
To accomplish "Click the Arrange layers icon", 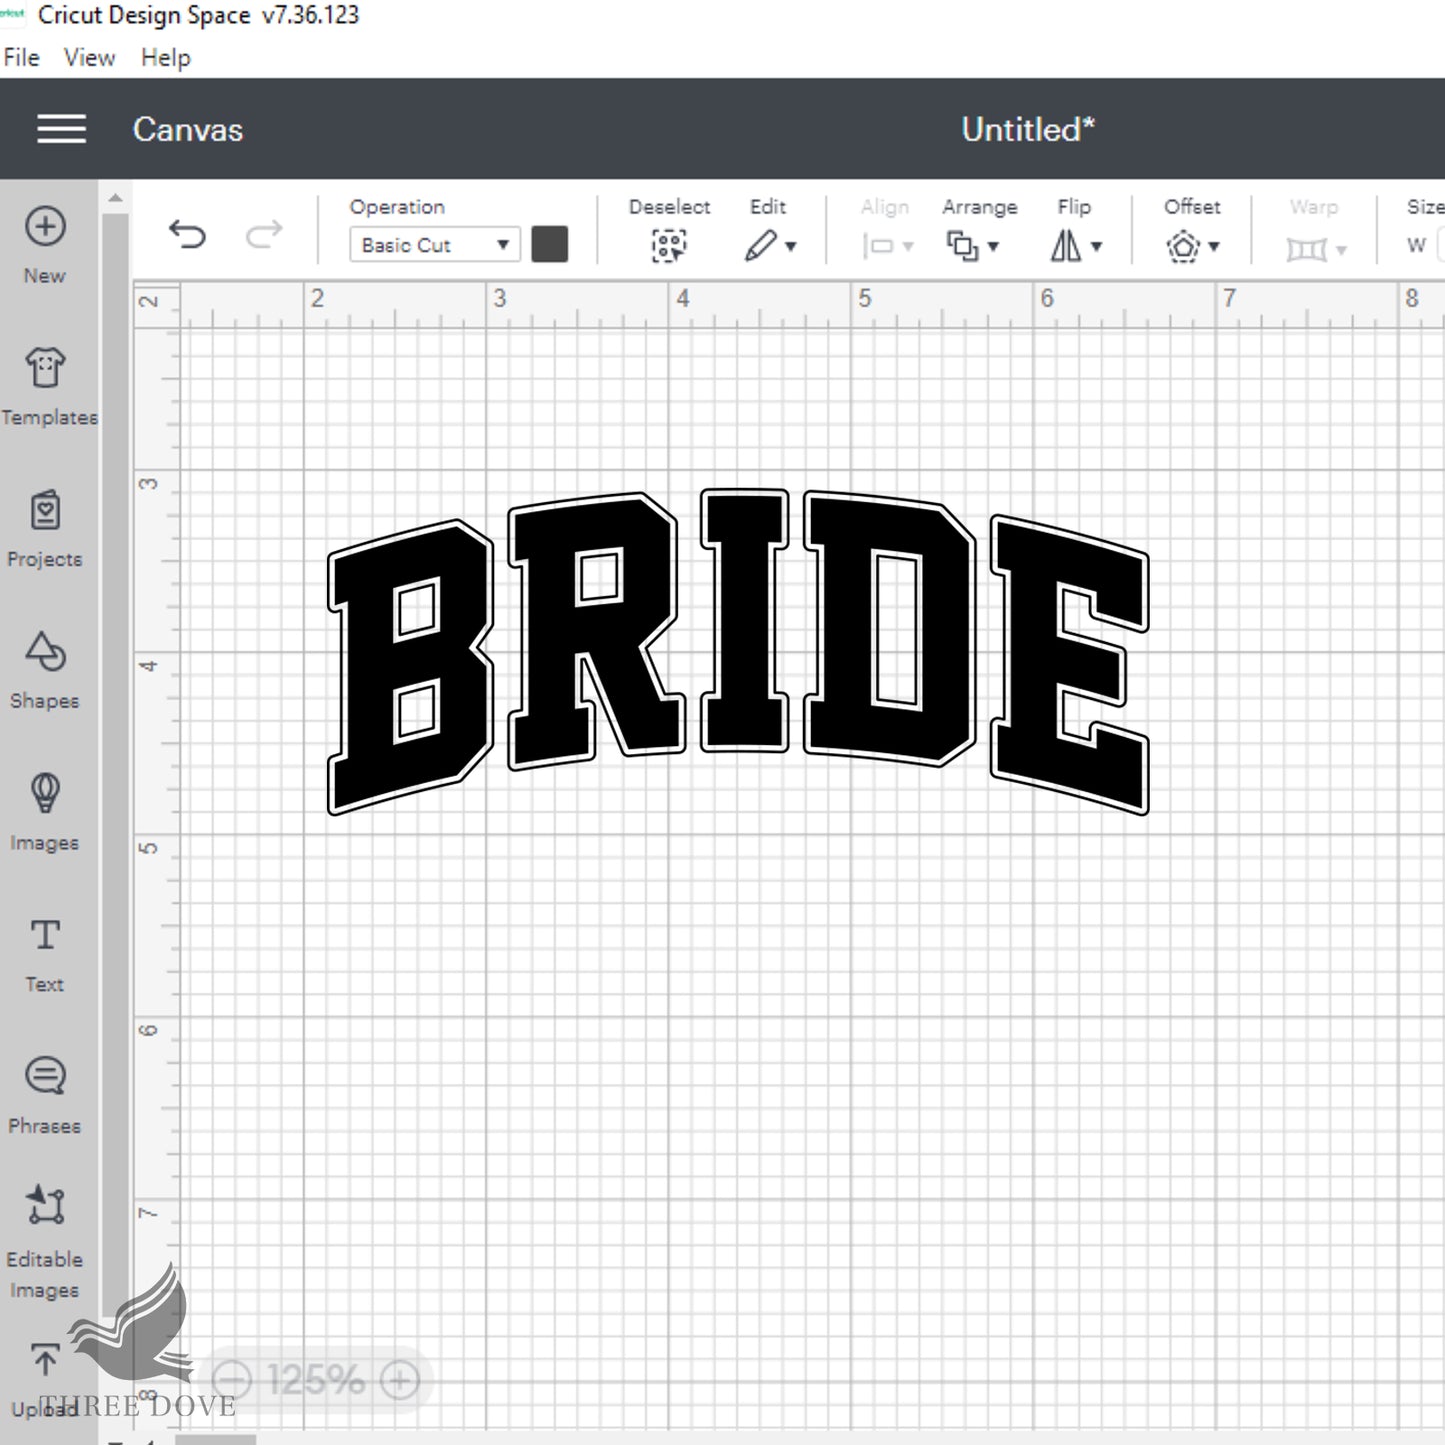I will [x=962, y=246].
